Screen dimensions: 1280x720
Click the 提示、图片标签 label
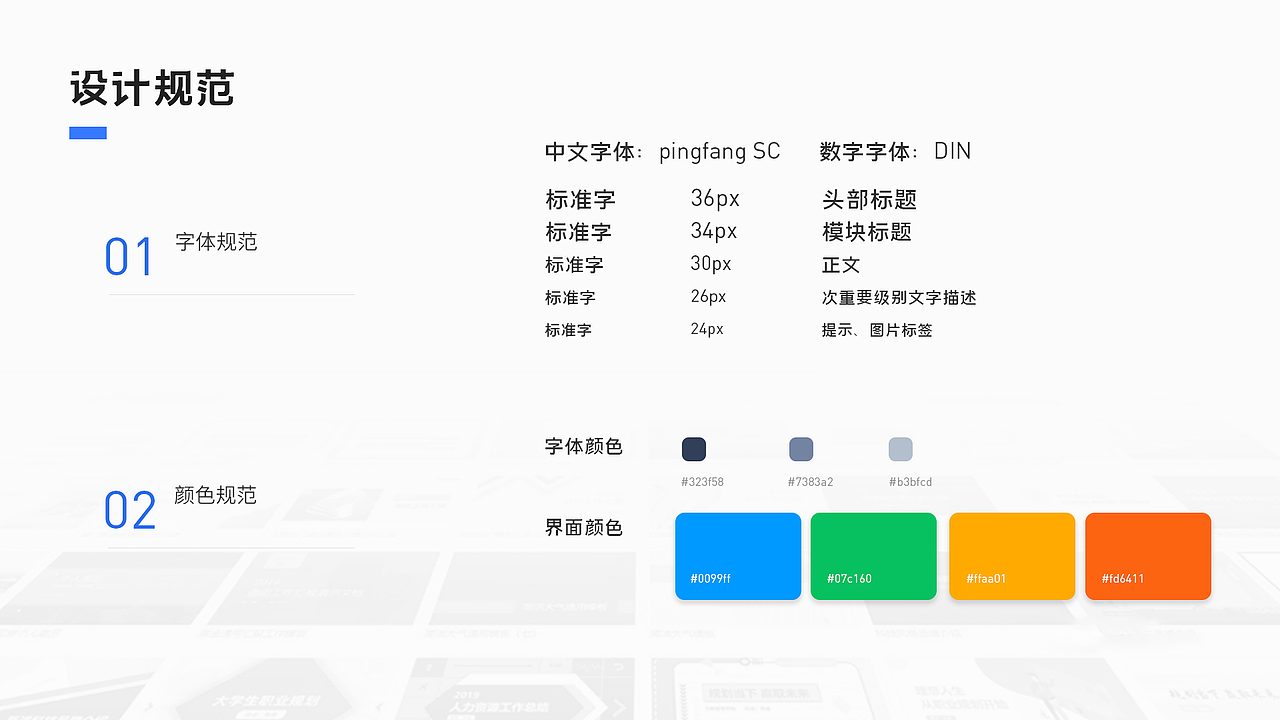pyautogui.click(x=877, y=330)
